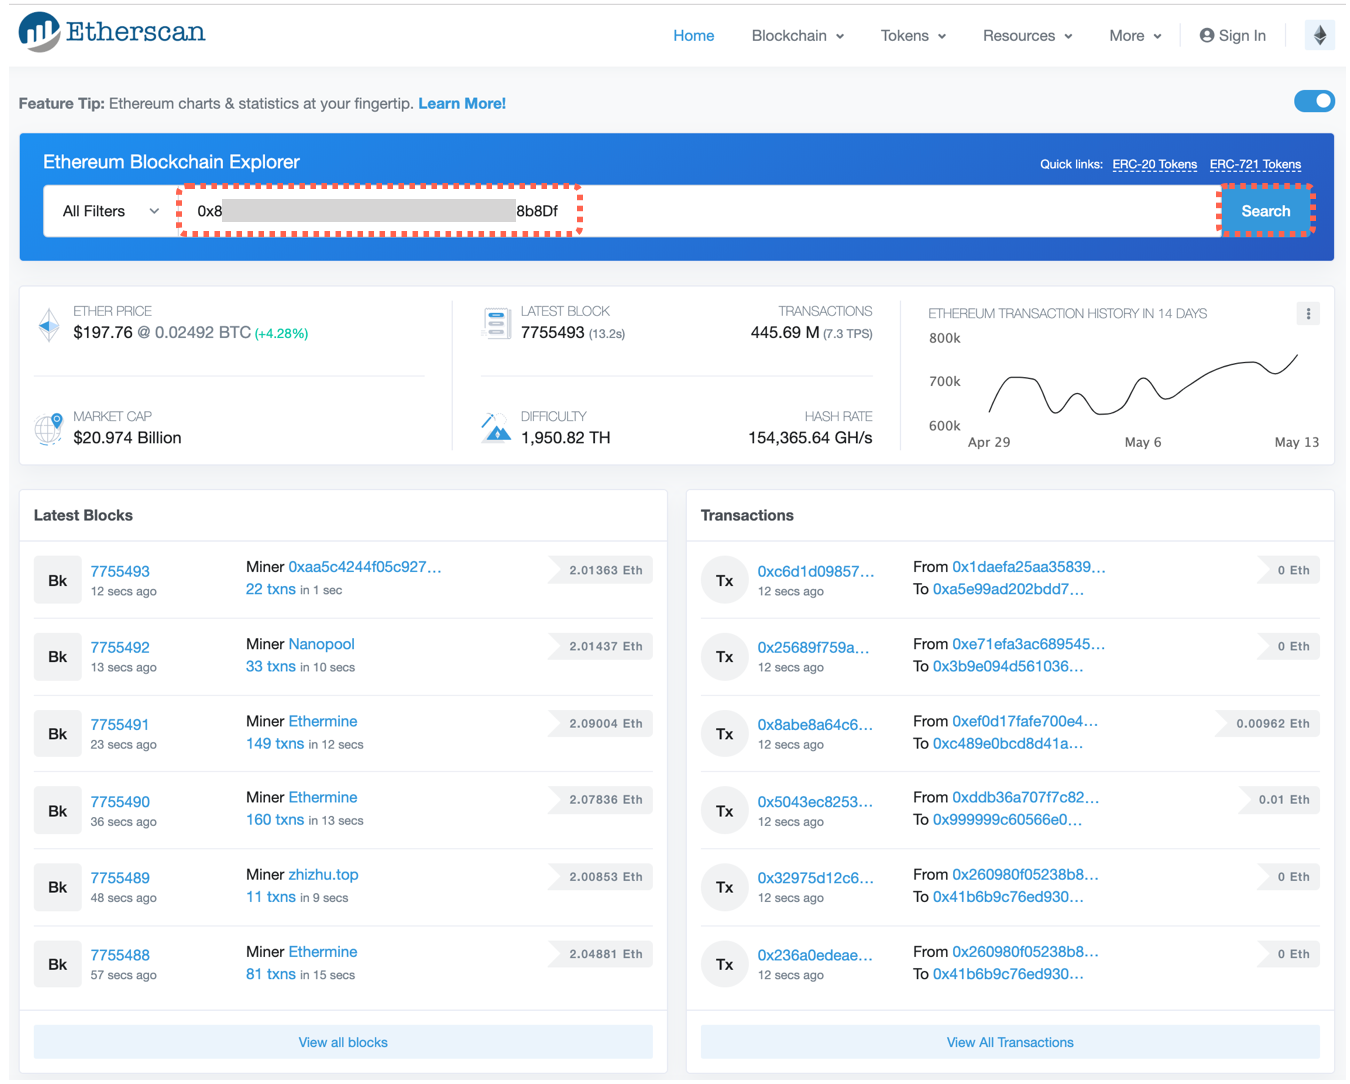This screenshot has height=1084, width=1350.
Task: Click the transaction history line chart
Action: tap(1143, 385)
